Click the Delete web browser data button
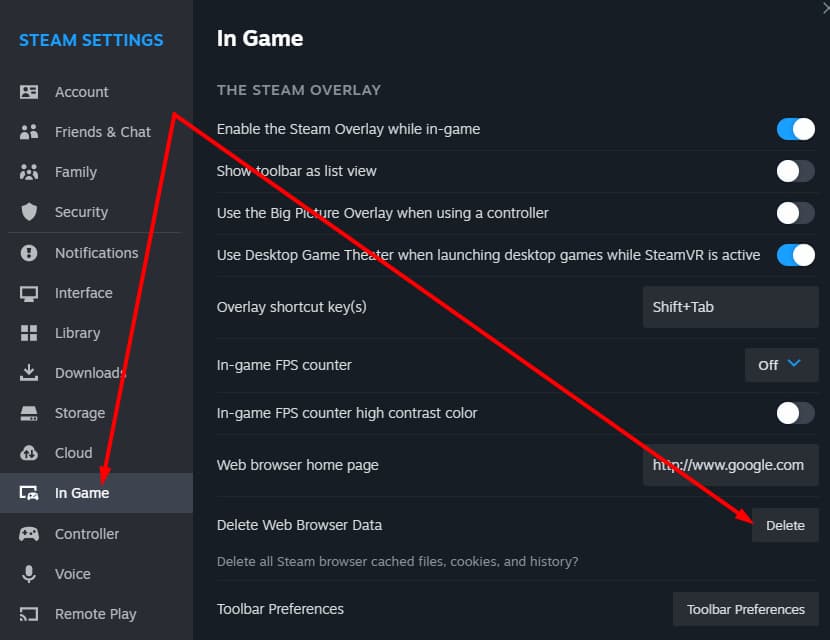 [786, 524]
